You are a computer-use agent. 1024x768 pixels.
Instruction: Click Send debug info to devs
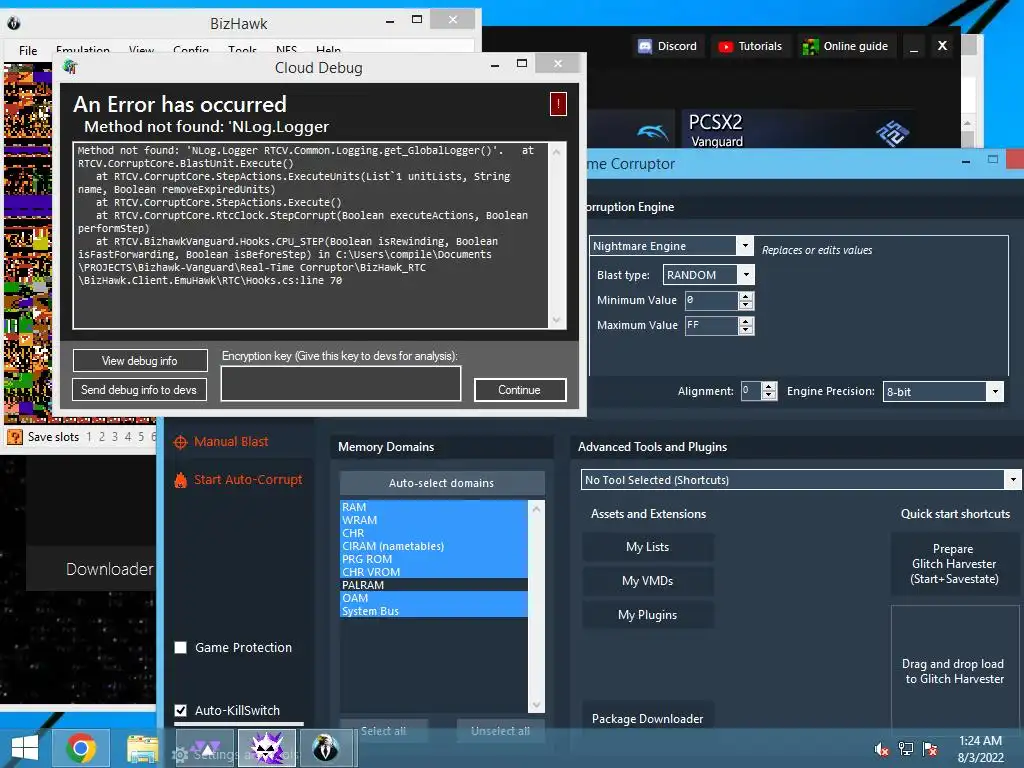point(139,390)
